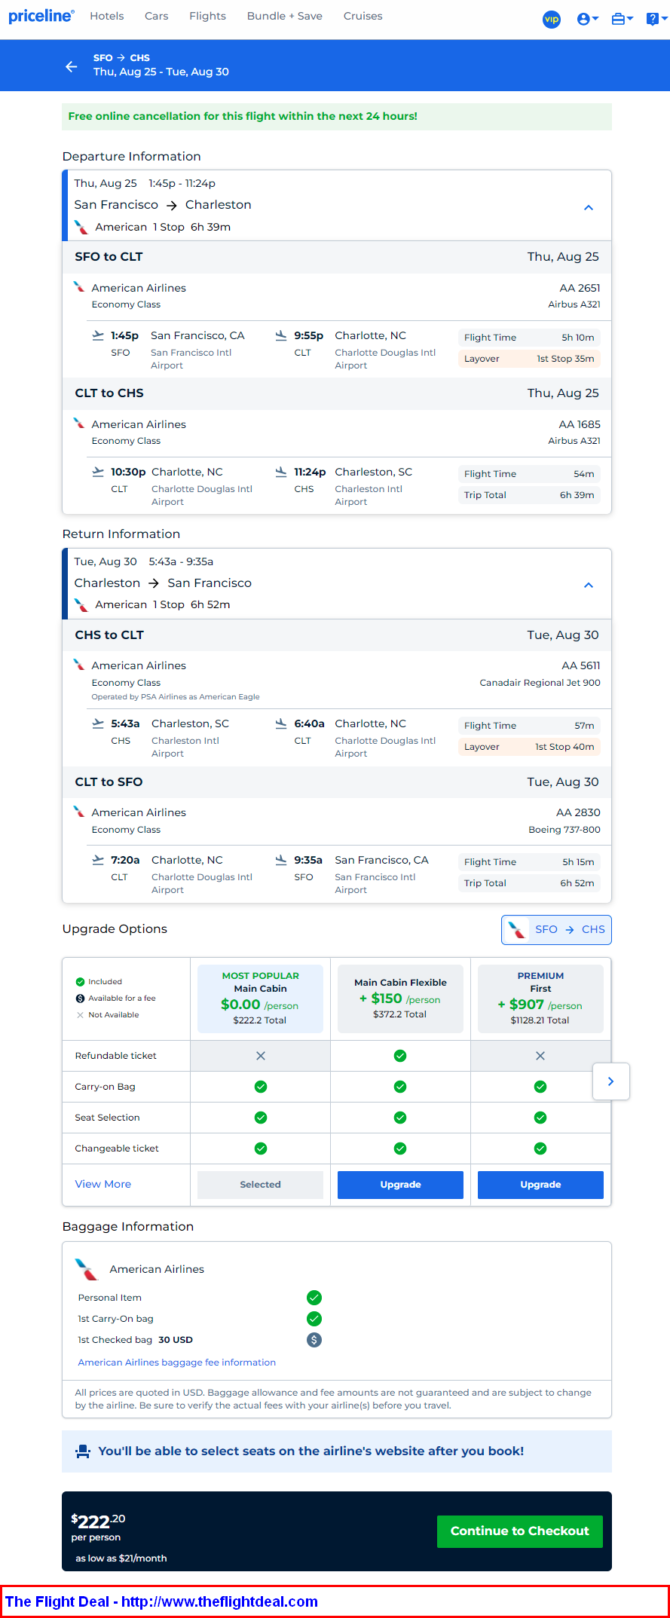The height and width of the screenshot is (1618, 670).
Task: Go back with the left arrow
Action: coord(71,66)
